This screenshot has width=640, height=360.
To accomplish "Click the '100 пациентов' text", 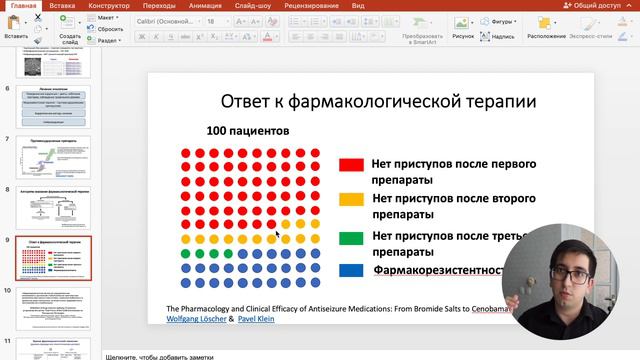I will click(x=248, y=131).
